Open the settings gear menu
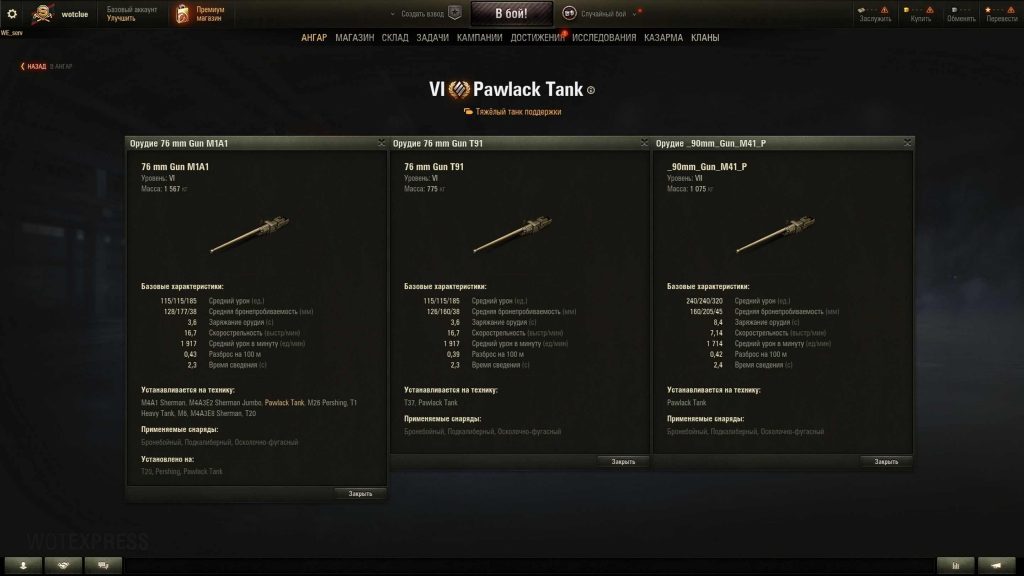The image size is (1024, 576). [12, 13]
